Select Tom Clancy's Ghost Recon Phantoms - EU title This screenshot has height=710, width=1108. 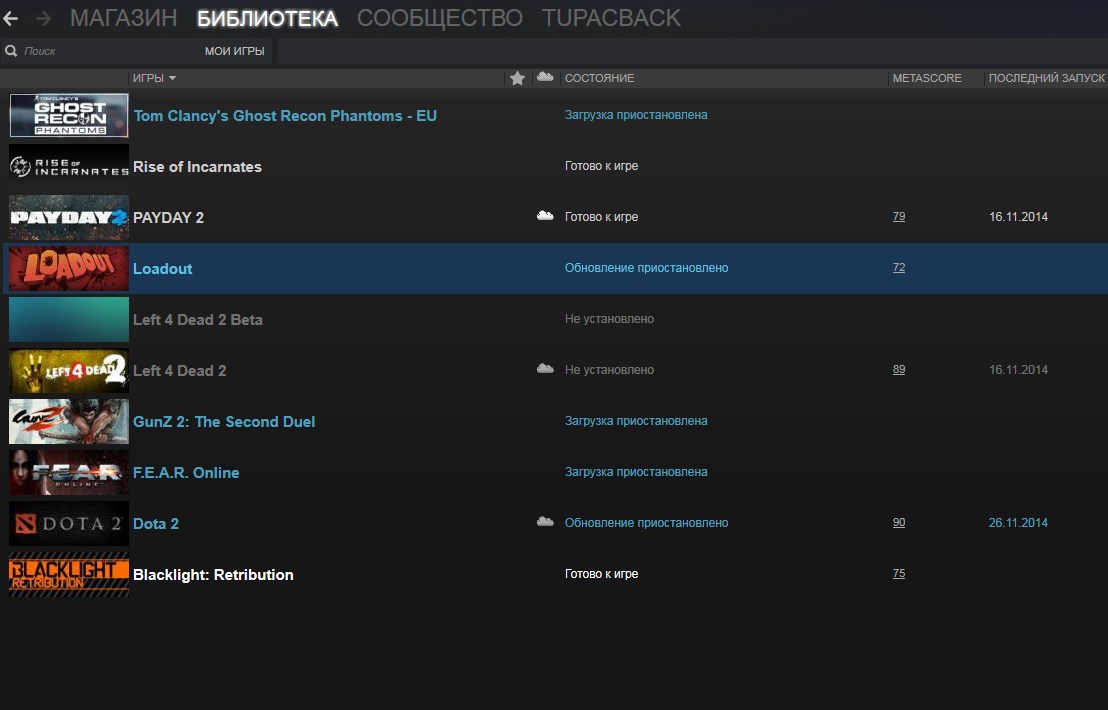[x=285, y=116]
